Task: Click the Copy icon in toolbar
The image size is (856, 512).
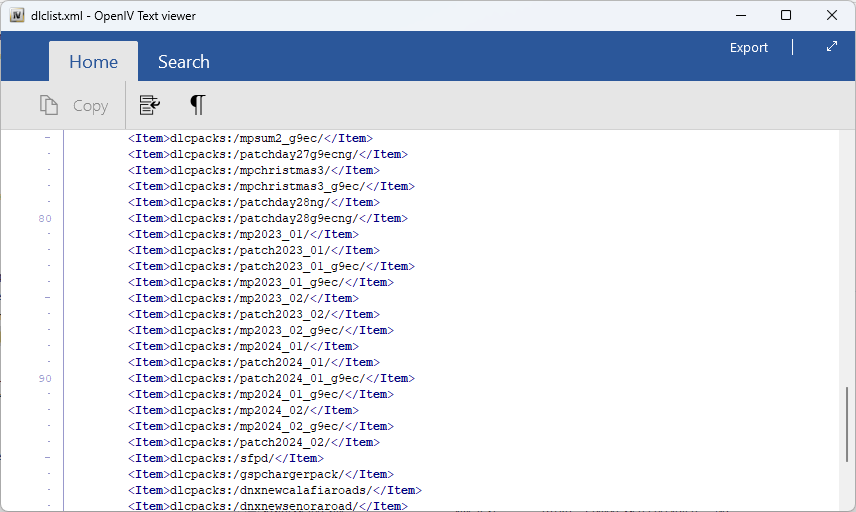Action: 74,105
